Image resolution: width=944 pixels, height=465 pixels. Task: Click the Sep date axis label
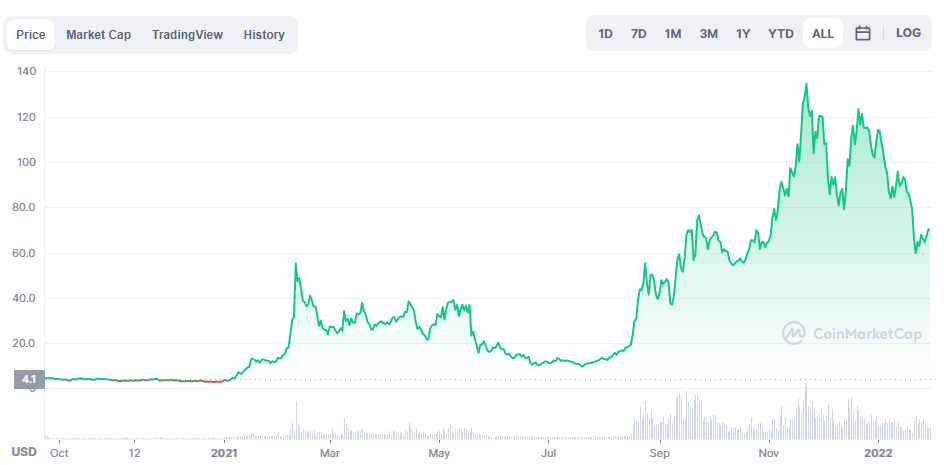point(660,452)
